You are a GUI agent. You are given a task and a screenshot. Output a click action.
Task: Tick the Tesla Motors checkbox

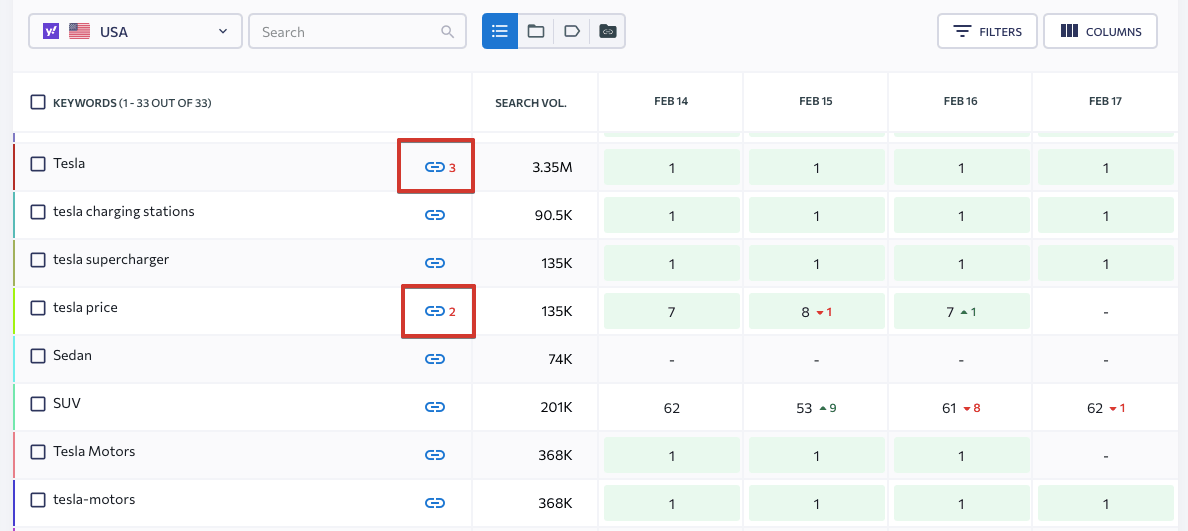coord(38,452)
